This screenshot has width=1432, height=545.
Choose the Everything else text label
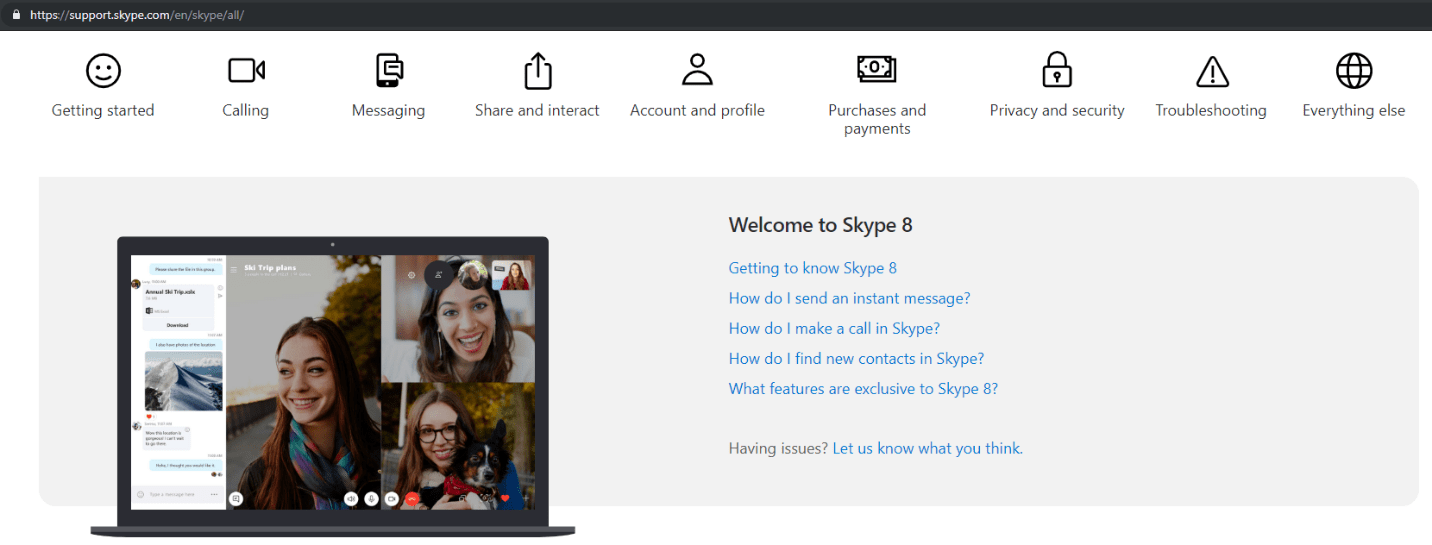click(1354, 111)
